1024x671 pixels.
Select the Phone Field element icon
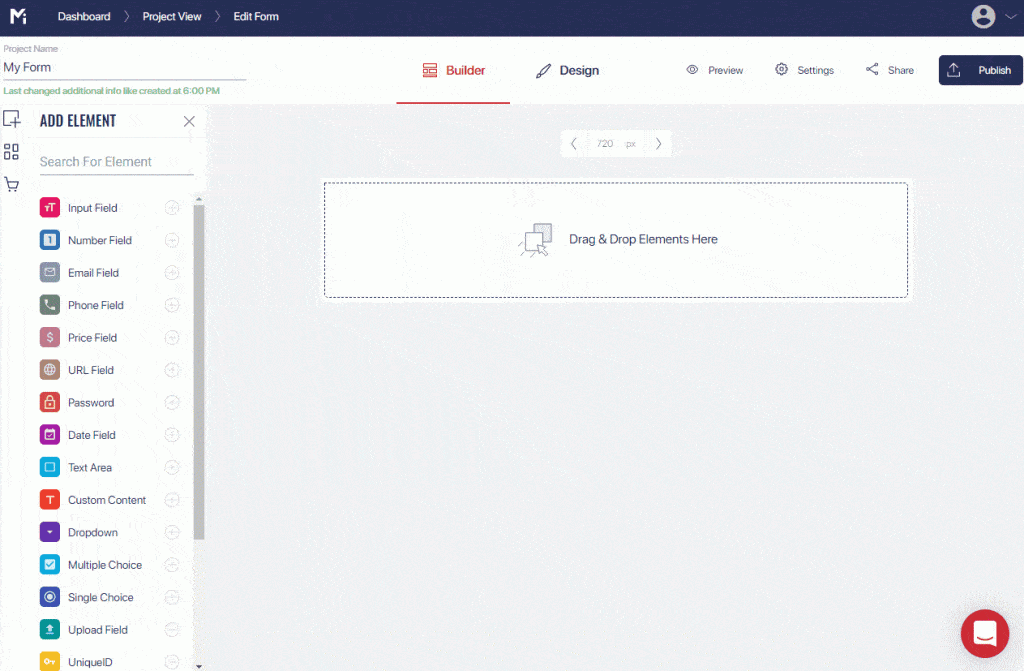coord(50,305)
